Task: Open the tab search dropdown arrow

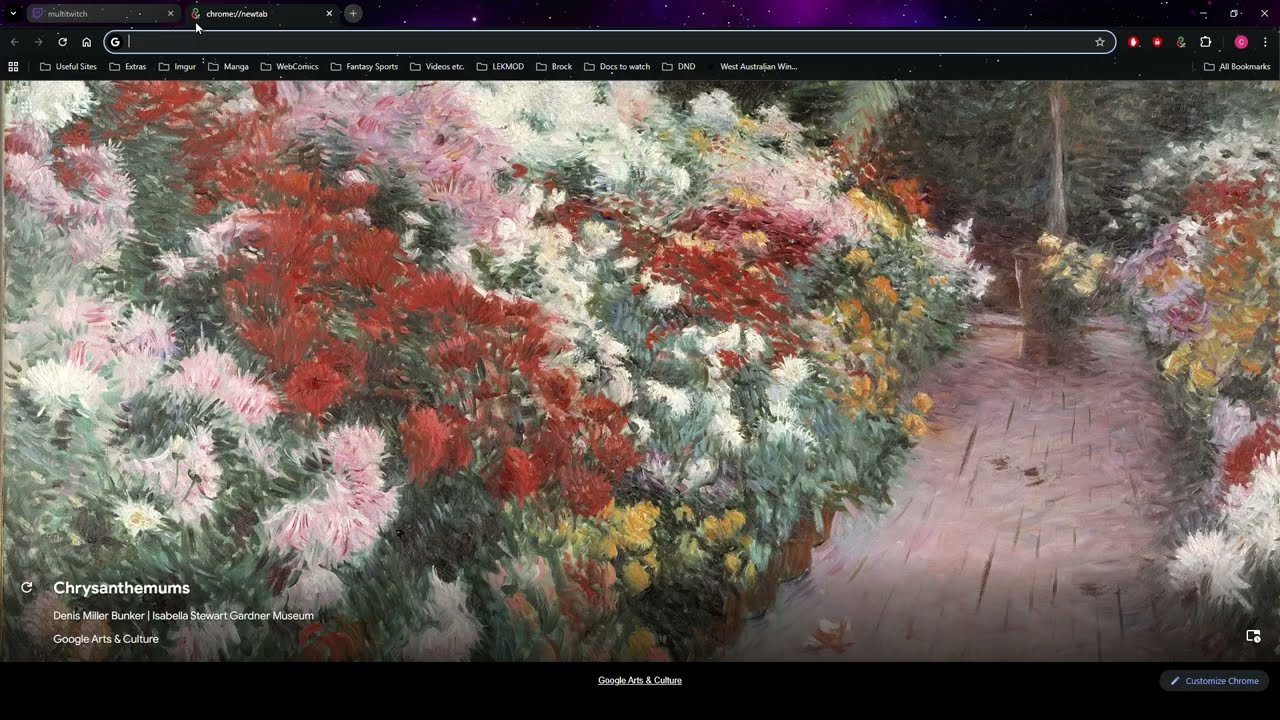Action: (13, 14)
